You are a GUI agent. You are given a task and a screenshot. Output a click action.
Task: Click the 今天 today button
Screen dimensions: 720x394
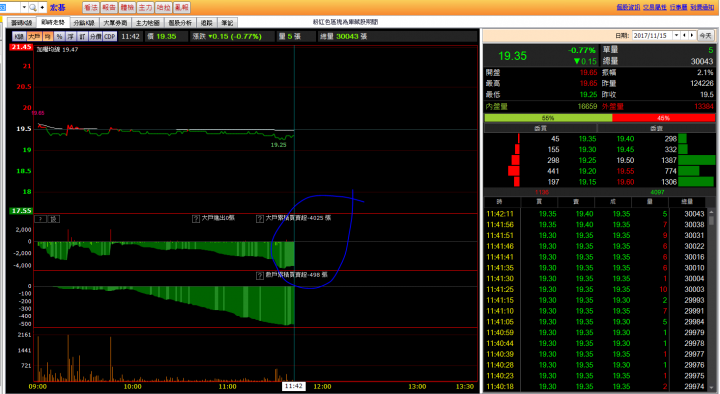tap(705, 35)
